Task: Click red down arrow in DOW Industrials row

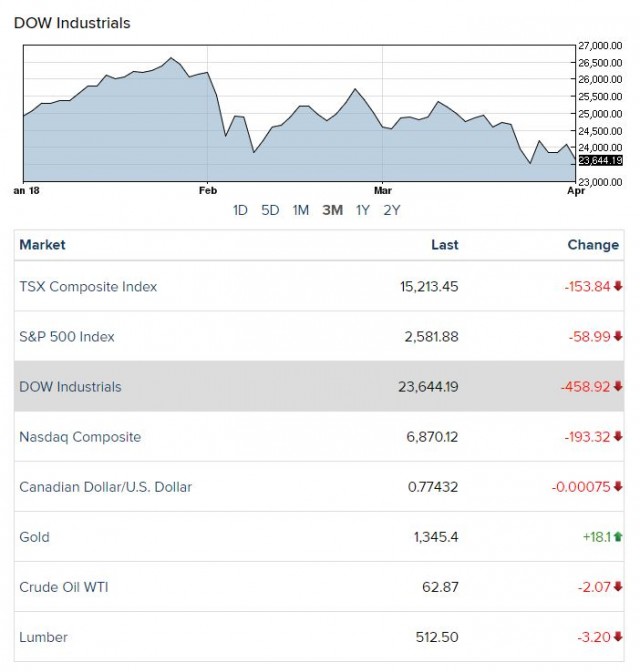Action: (x=618, y=387)
